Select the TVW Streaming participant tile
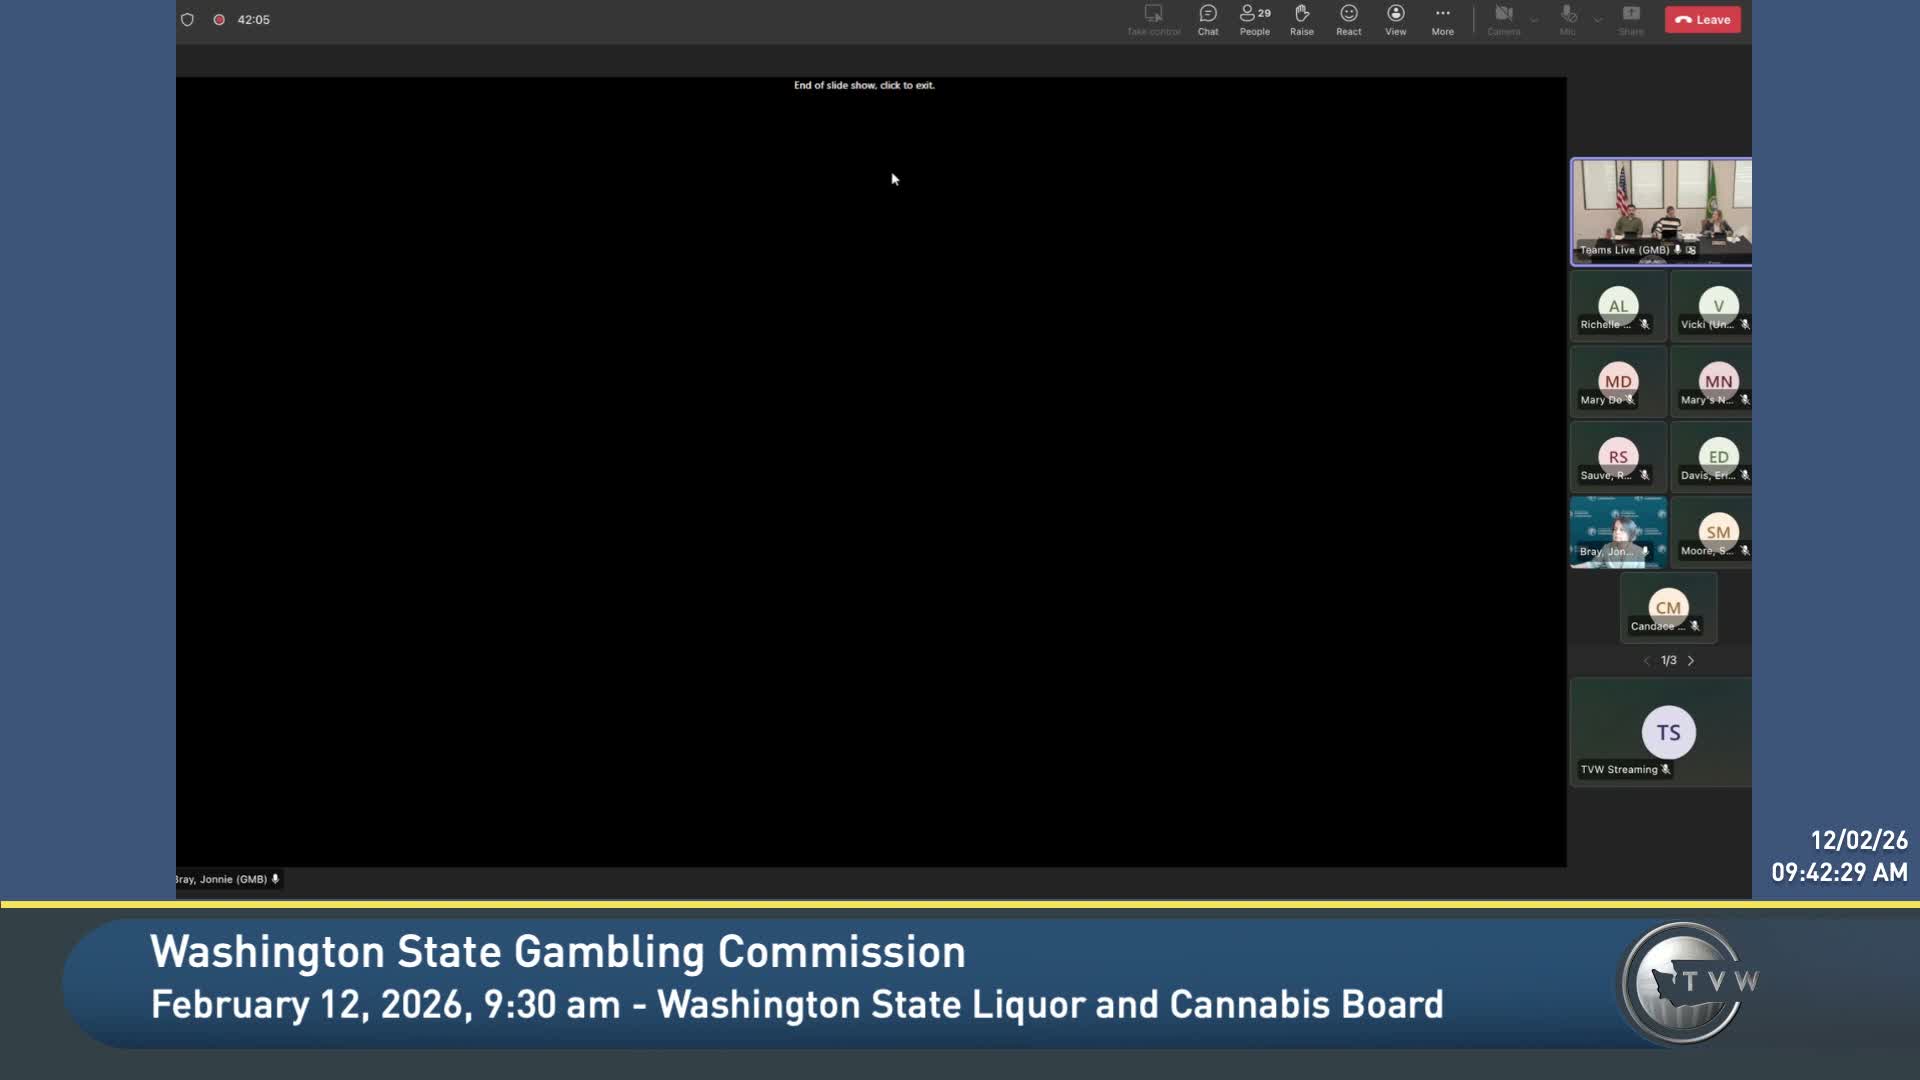The width and height of the screenshot is (1920, 1080). 1661,733
